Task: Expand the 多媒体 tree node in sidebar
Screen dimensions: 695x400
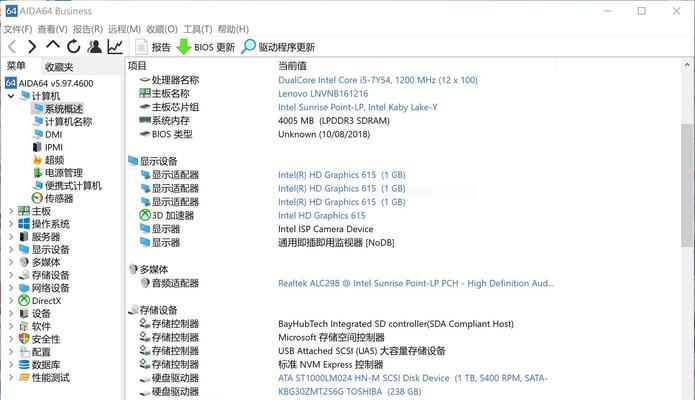Action: click(x=11, y=263)
